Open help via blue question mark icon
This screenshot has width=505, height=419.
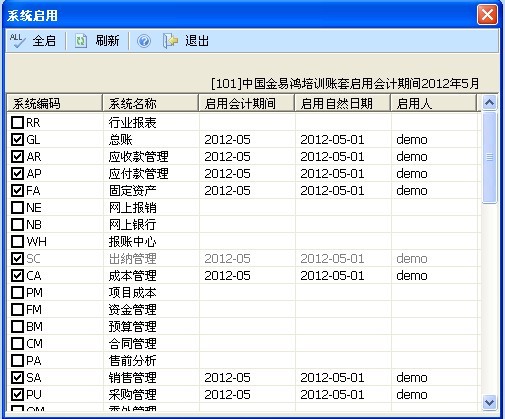click(144, 41)
